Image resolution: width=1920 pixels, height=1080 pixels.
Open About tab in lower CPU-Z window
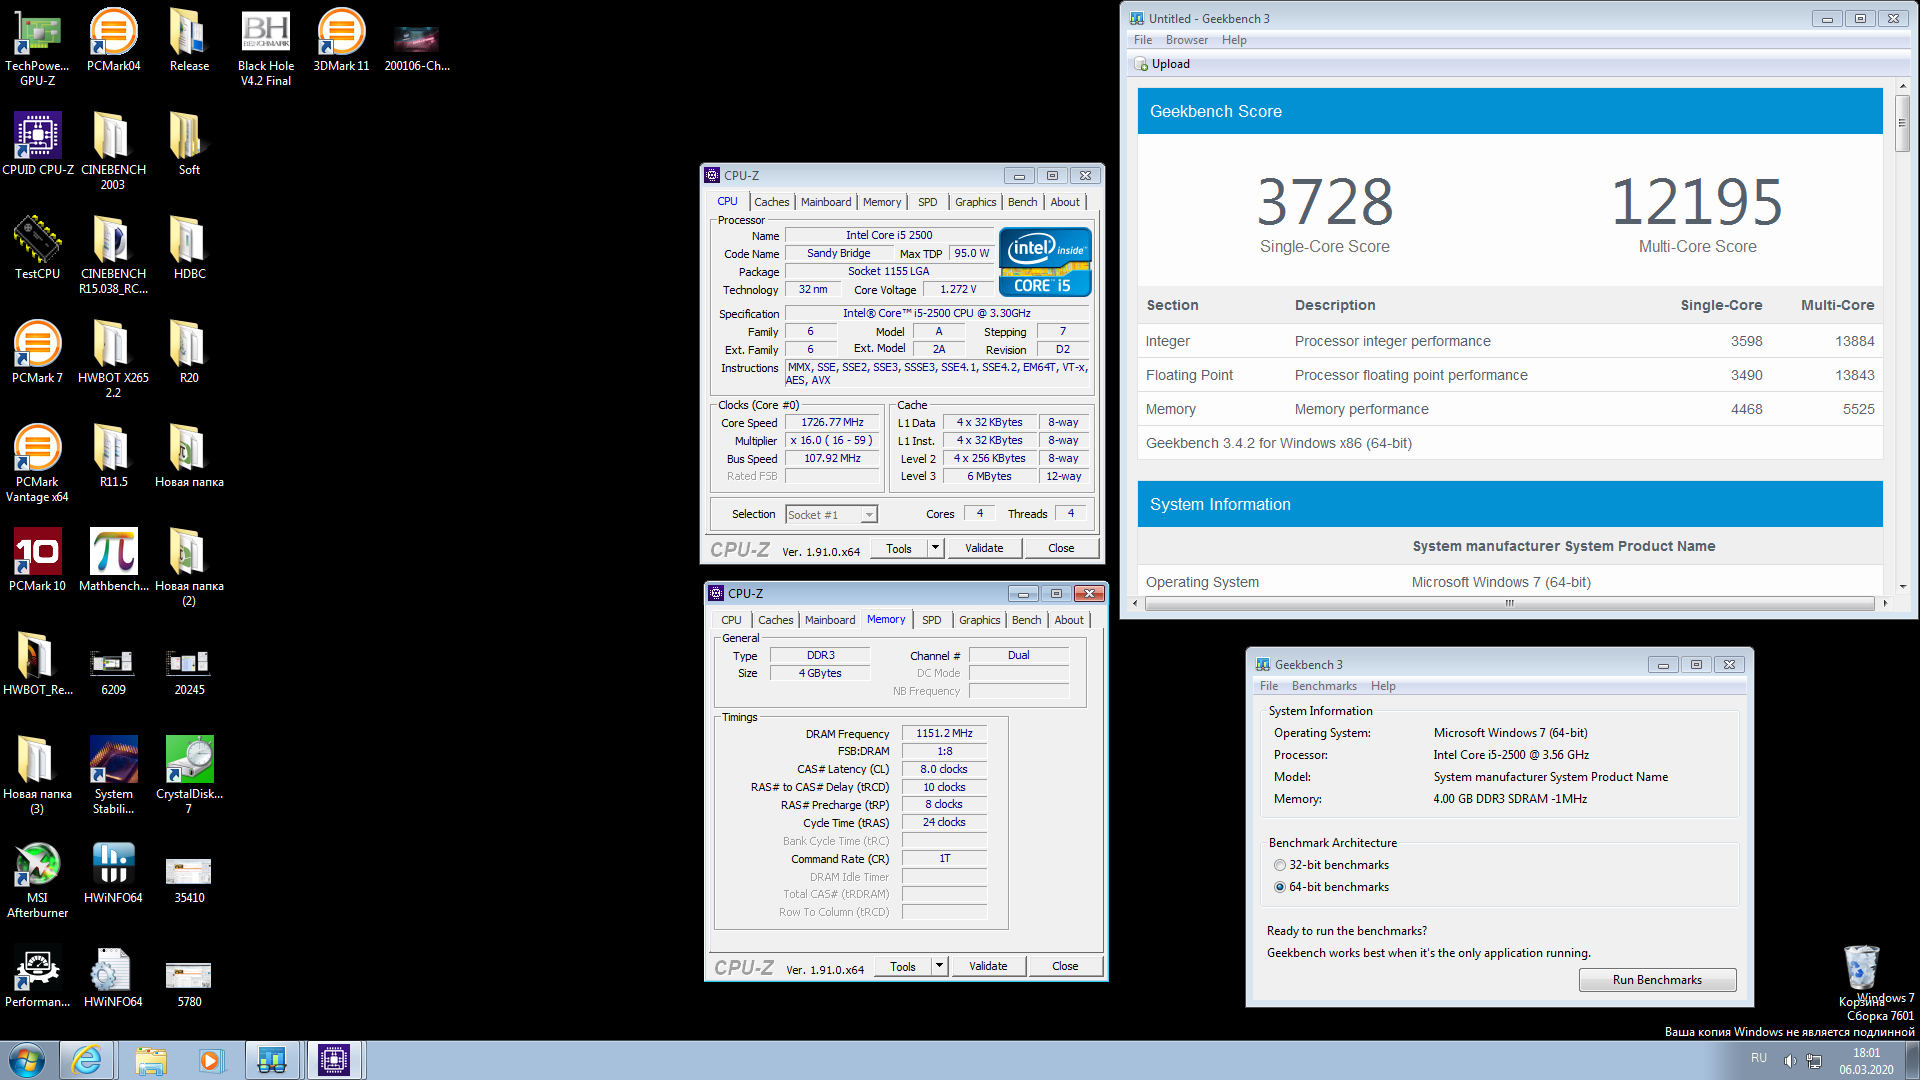point(1069,620)
